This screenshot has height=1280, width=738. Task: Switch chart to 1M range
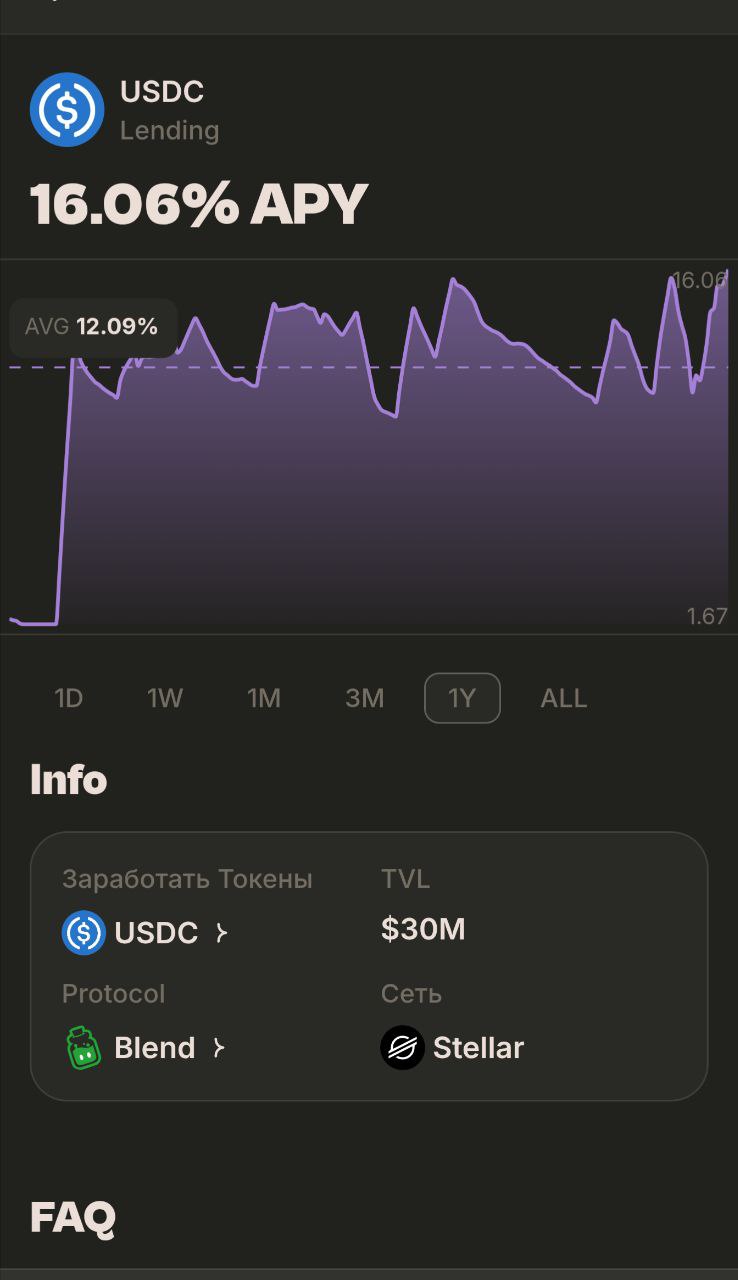[264, 698]
